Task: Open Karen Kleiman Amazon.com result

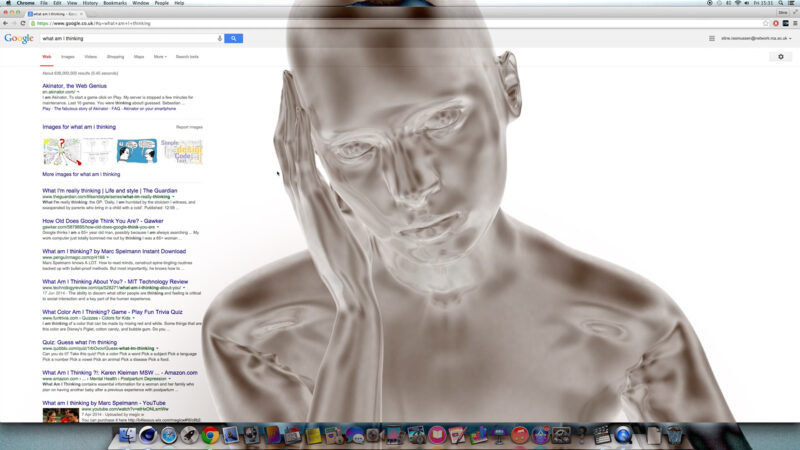Action: (x=120, y=372)
